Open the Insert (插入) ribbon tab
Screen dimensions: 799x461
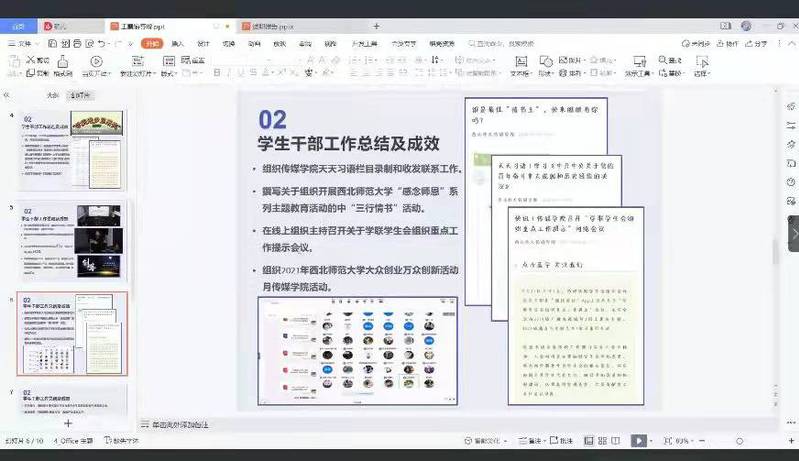[177, 43]
